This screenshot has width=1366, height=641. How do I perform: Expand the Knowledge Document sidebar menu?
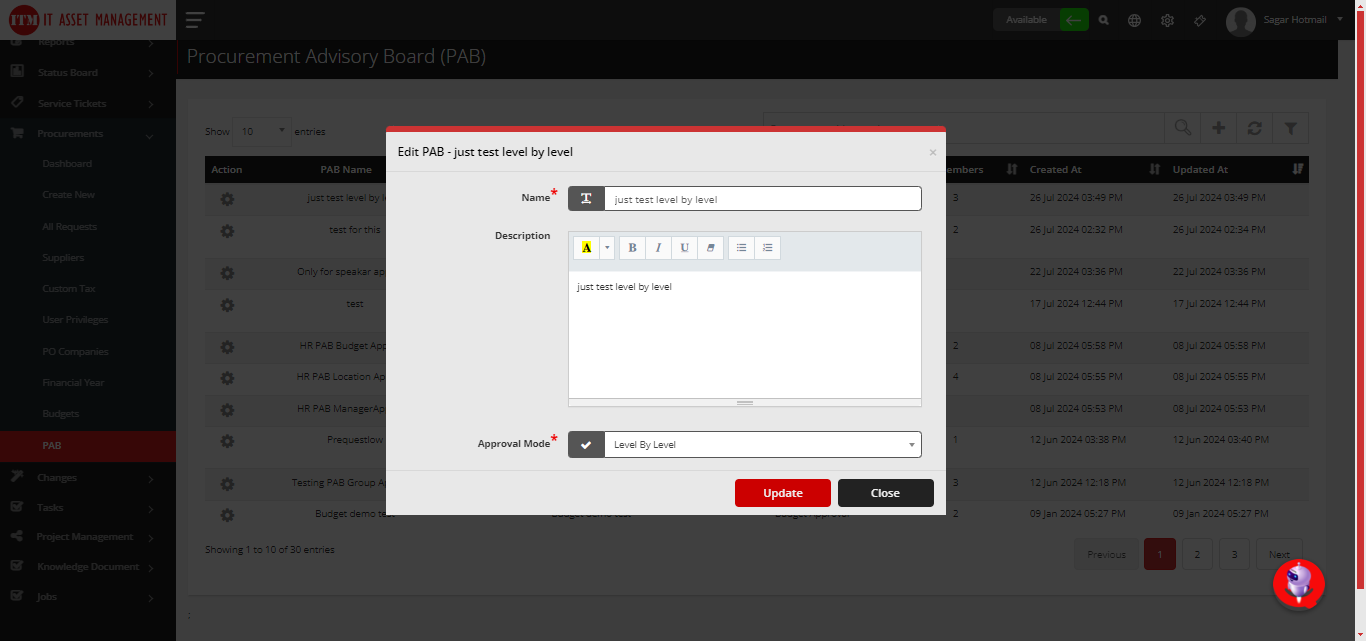coord(88,567)
